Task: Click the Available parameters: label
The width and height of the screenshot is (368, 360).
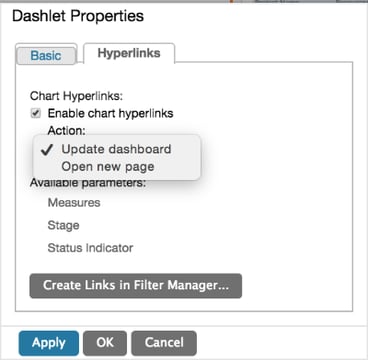Action: pos(88,183)
